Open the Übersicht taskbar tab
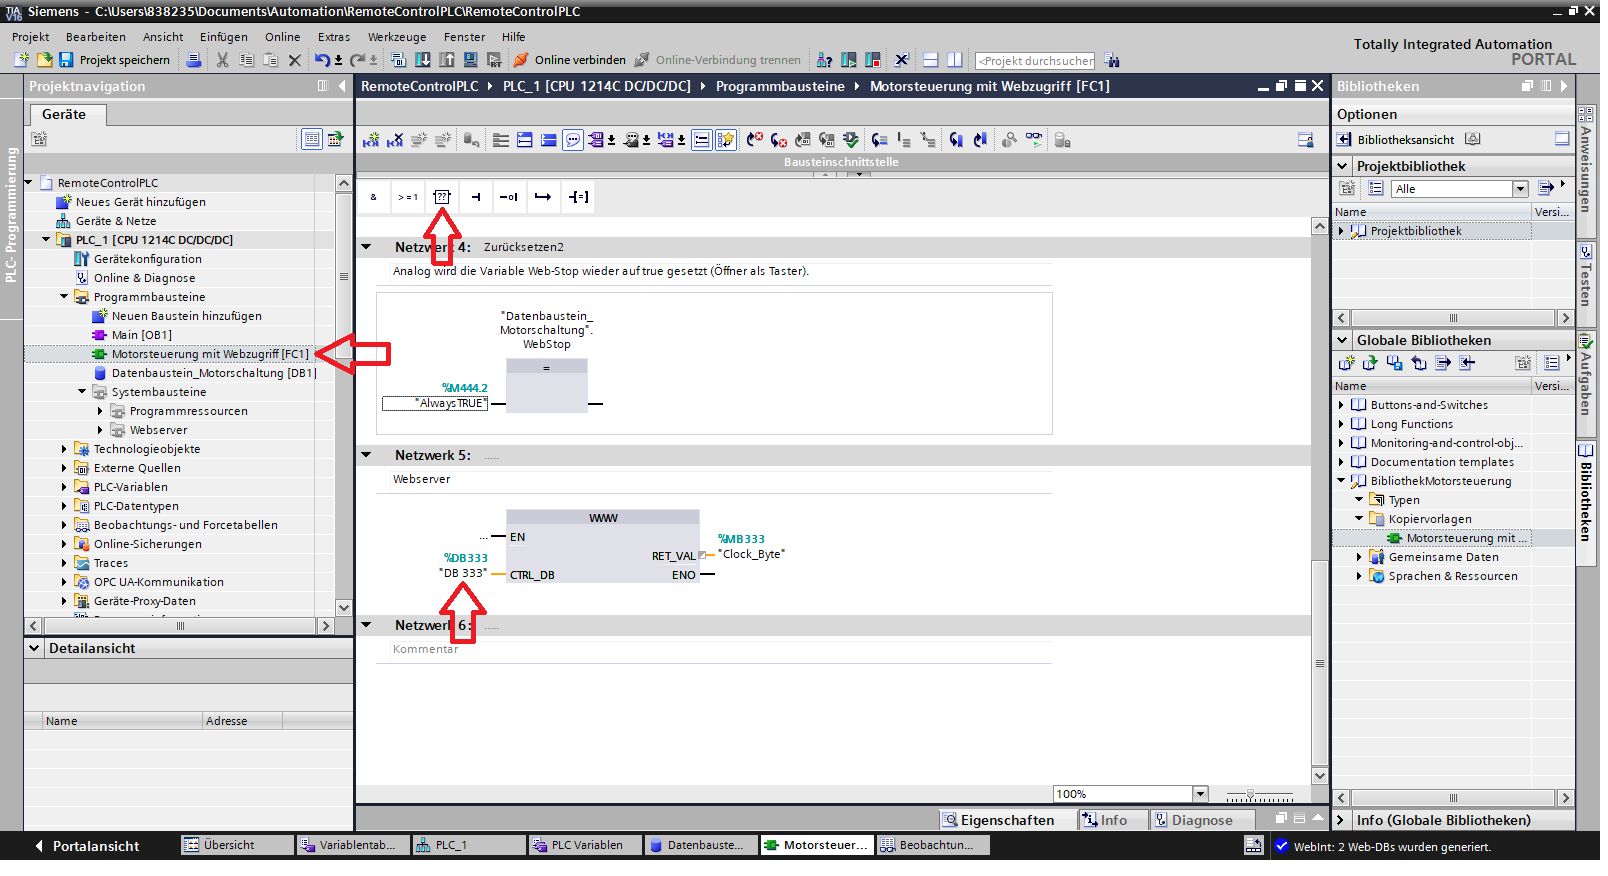1608x876 pixels. (237, 845)
